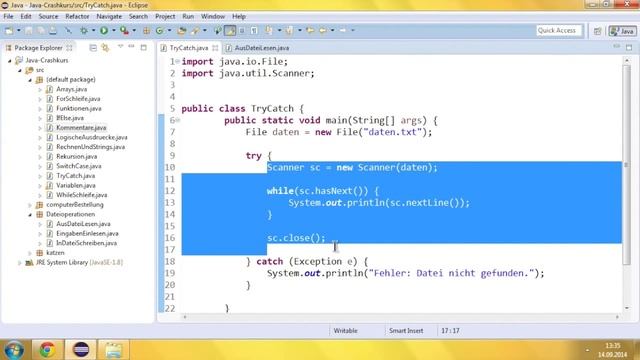This screenshot has height=360, width=640.
Task: Click the Previous Annotation icon
Action: click(x=289, y=31)
